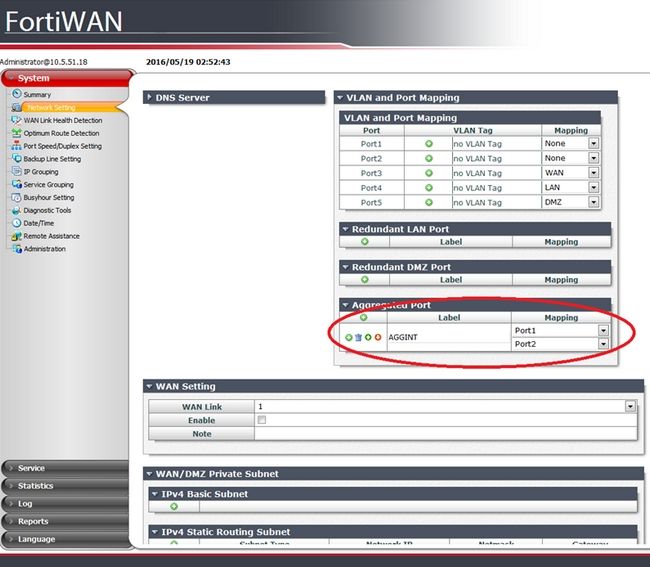Open the Reports menu section
This screenshot has height=567, width=650.
(65, 521)
